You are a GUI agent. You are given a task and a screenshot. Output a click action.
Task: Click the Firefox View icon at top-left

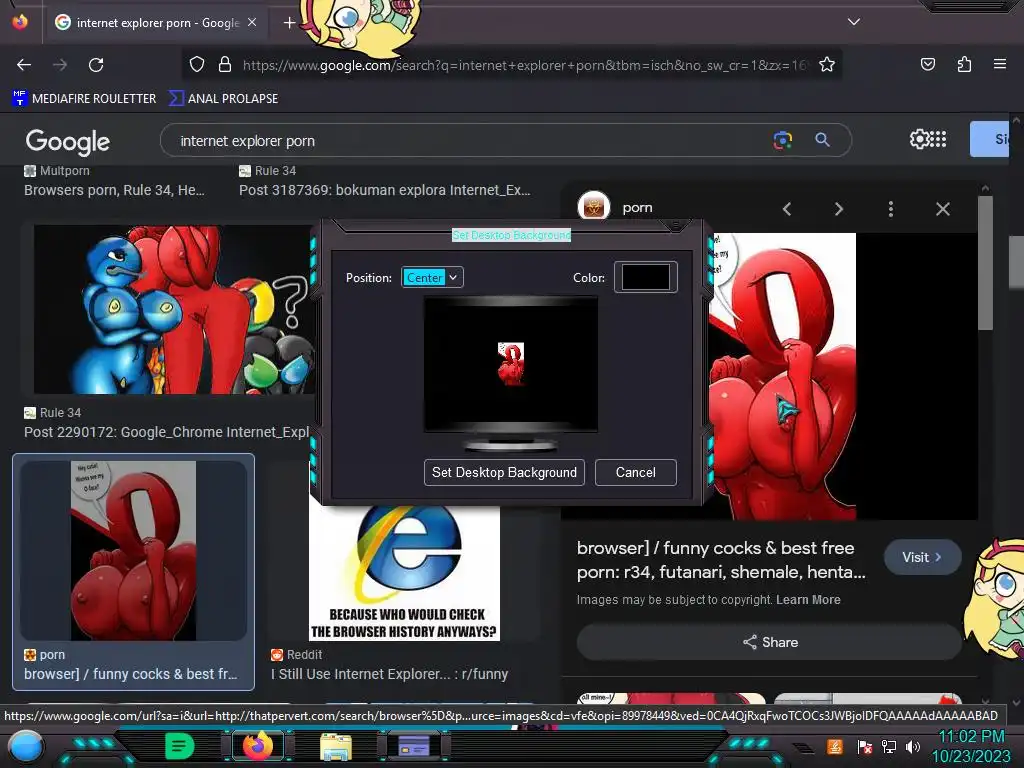(20, 22)
